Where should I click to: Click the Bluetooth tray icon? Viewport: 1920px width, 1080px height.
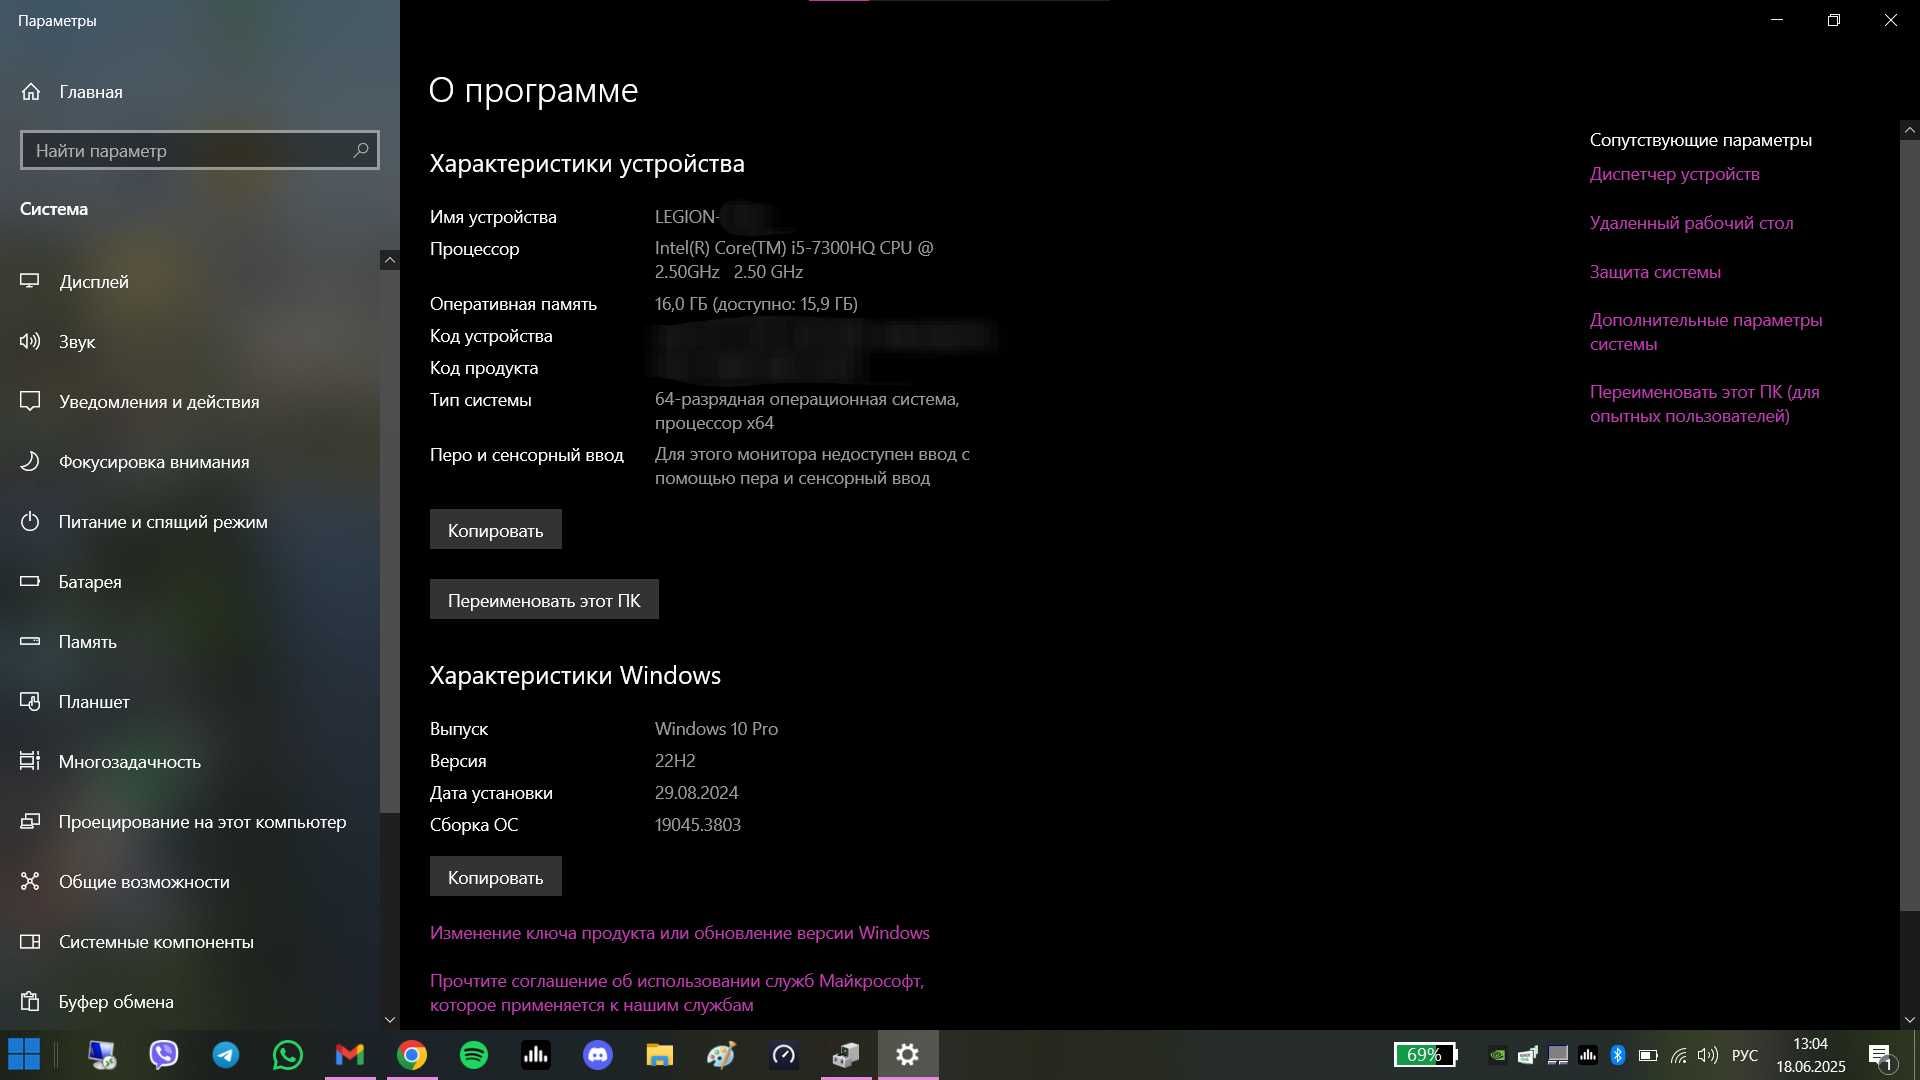point(1618,1055)
